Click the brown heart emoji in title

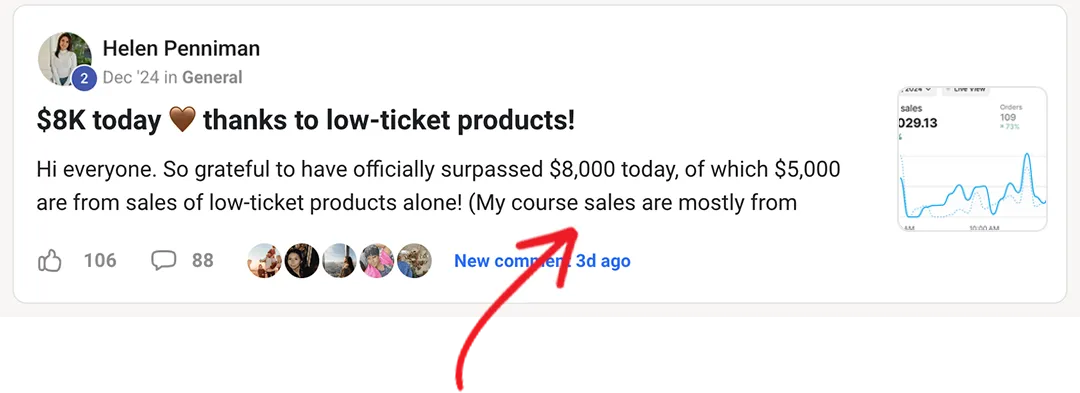182,122
